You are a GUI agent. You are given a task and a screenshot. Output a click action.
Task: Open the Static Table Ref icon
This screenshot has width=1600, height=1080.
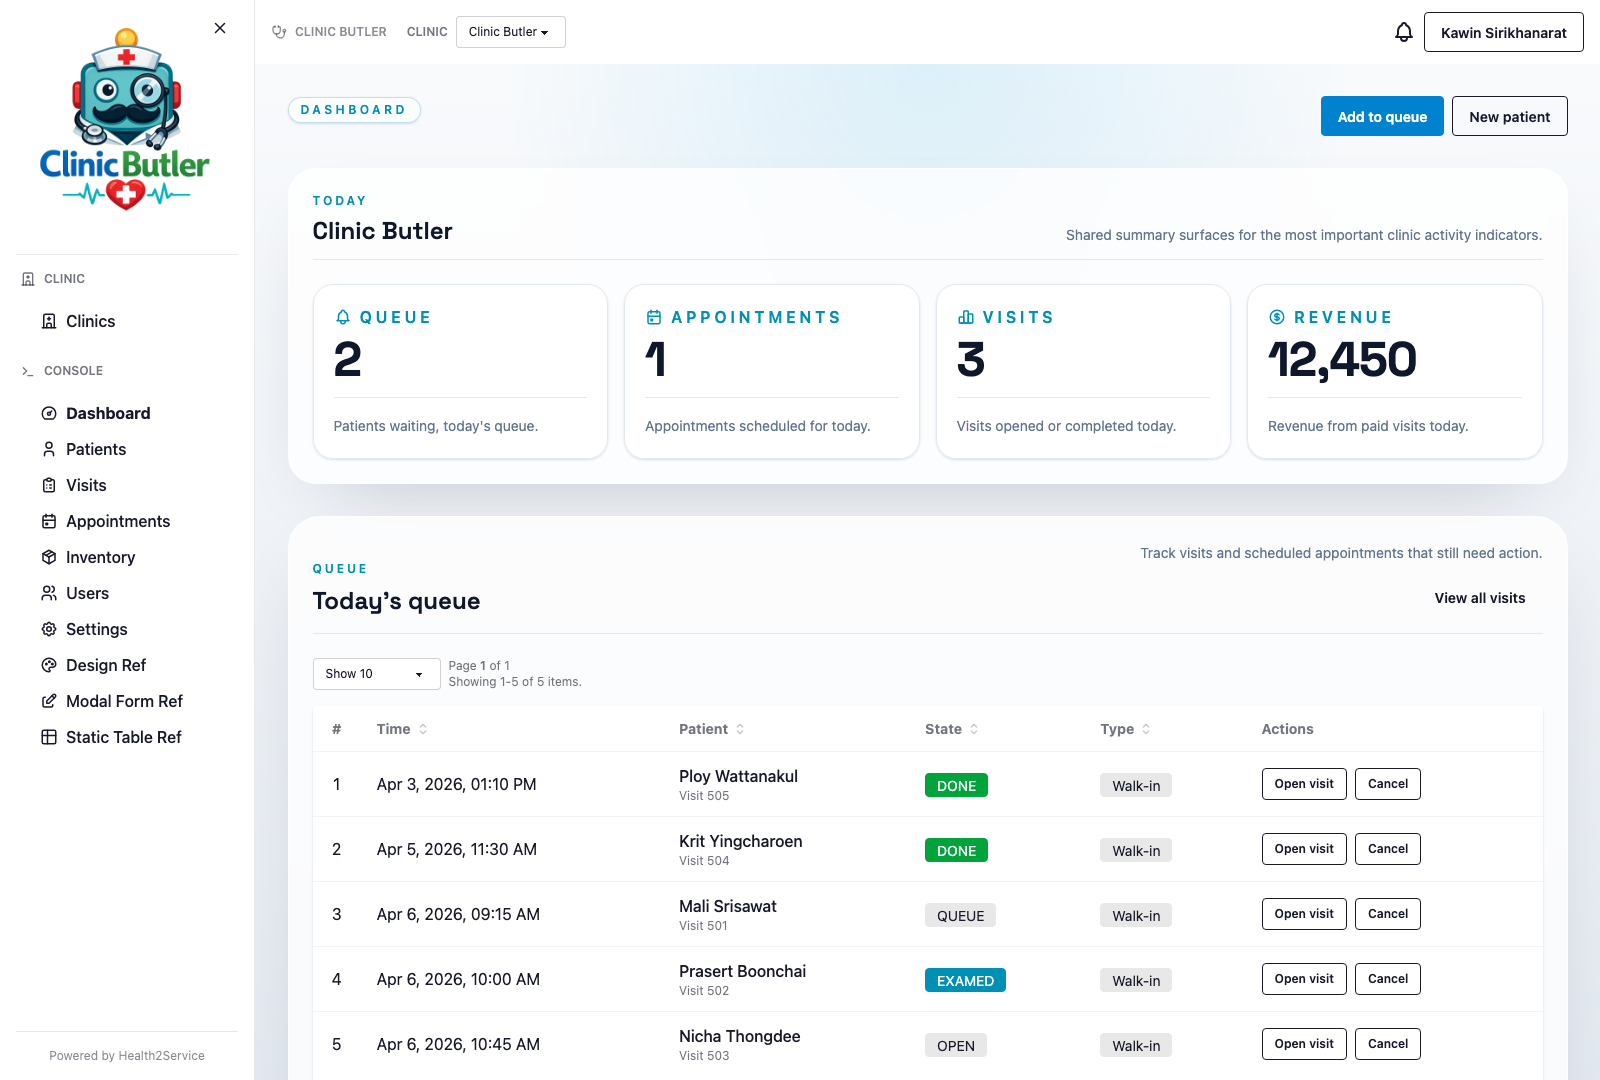(49, 737)
